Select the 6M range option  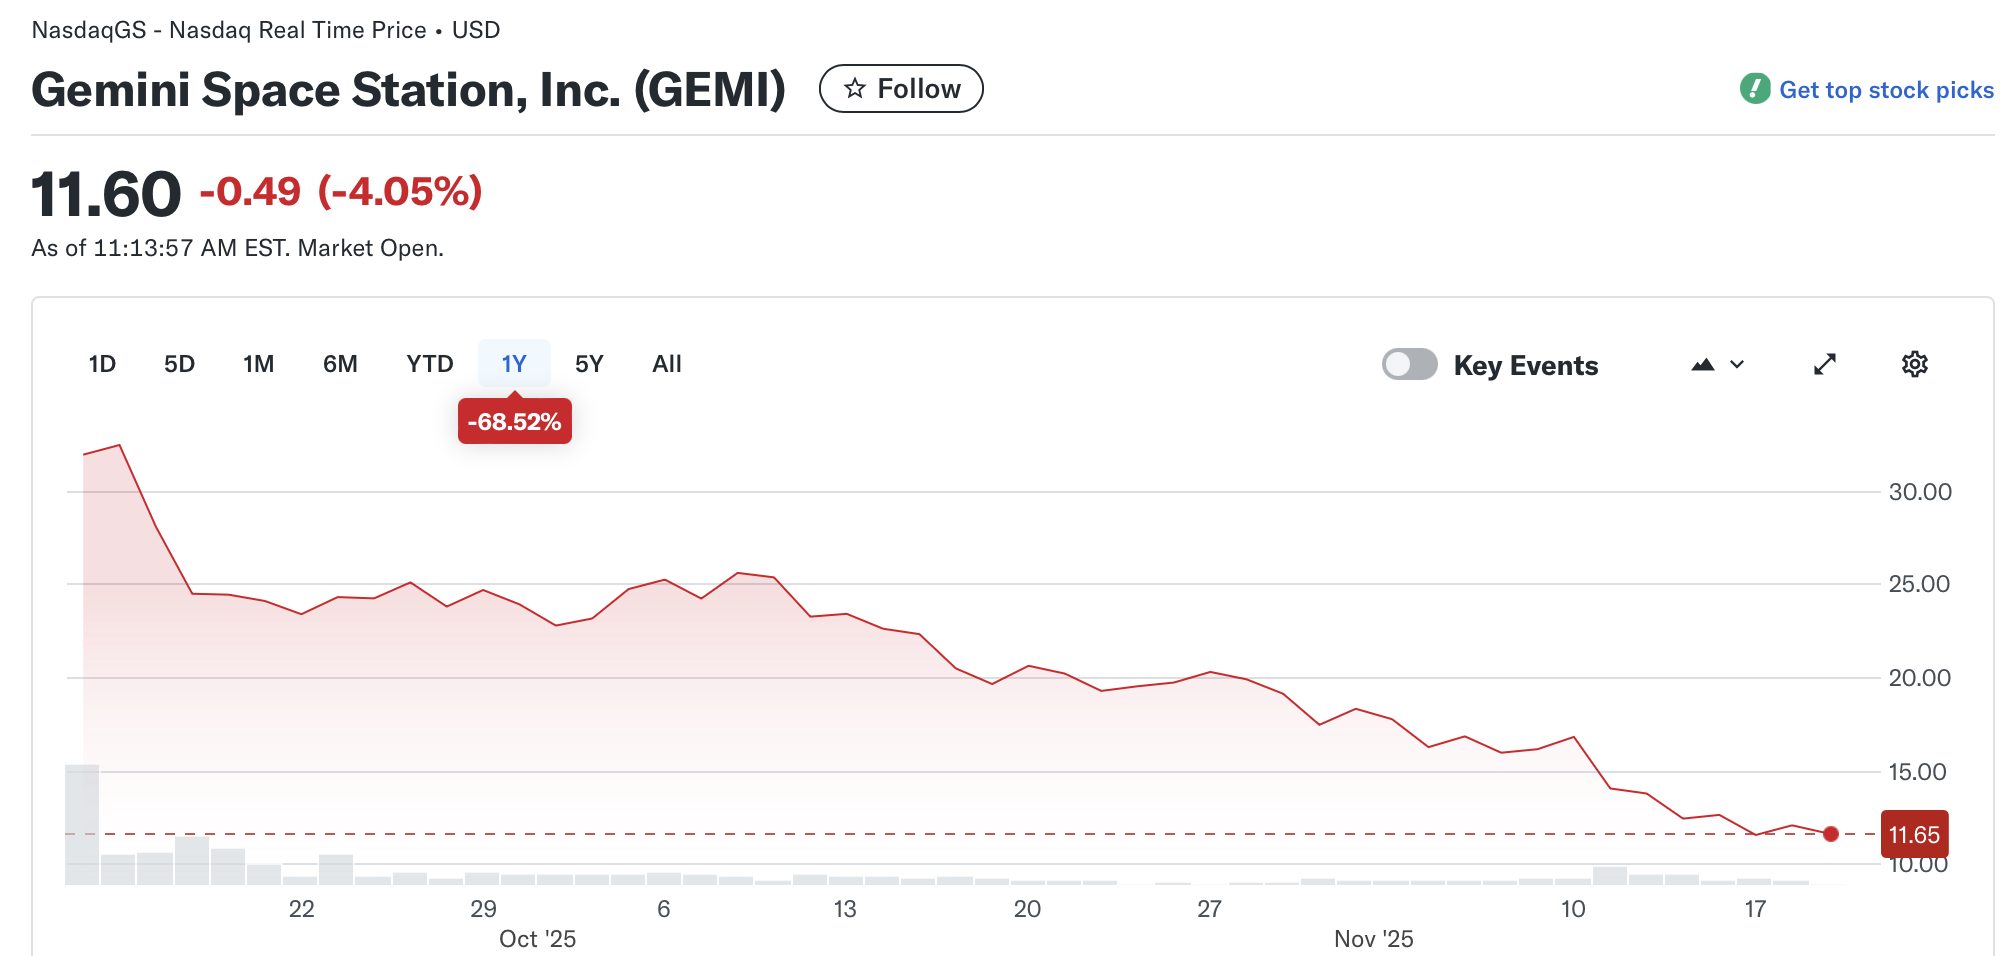(x=340, y=364)
